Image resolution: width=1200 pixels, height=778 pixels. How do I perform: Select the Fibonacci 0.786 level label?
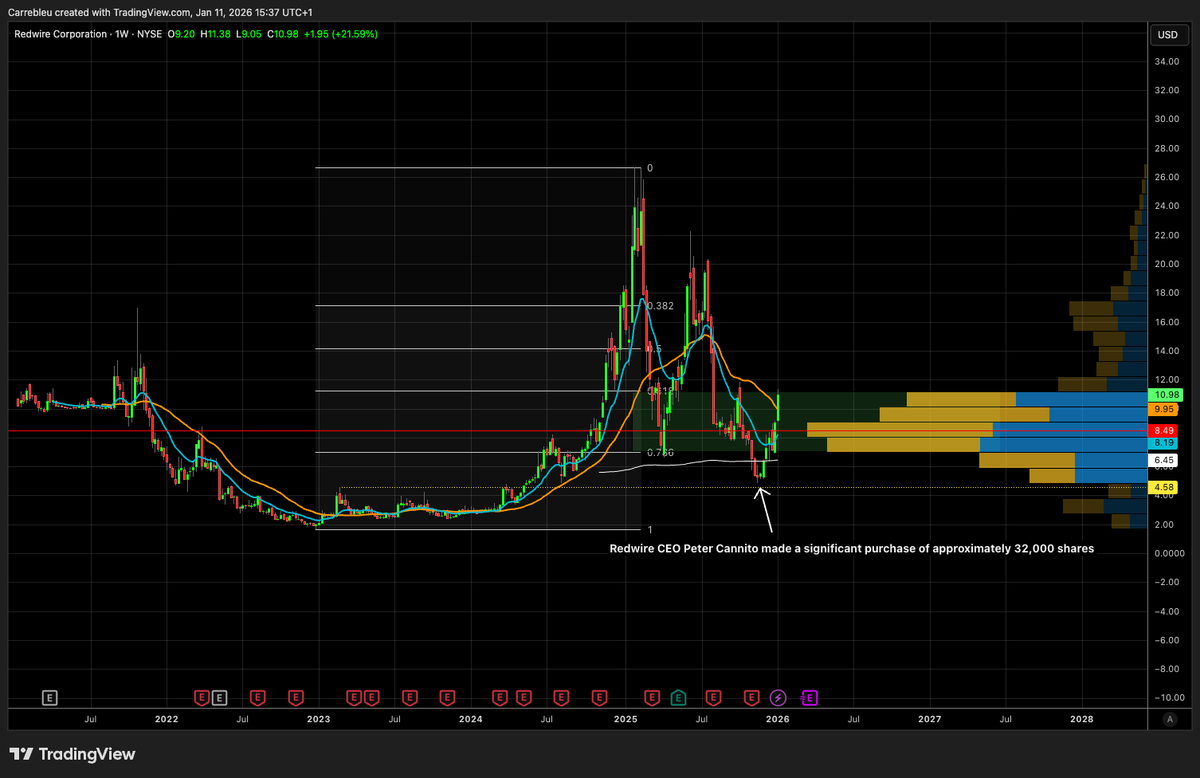[x=660, y=453]
